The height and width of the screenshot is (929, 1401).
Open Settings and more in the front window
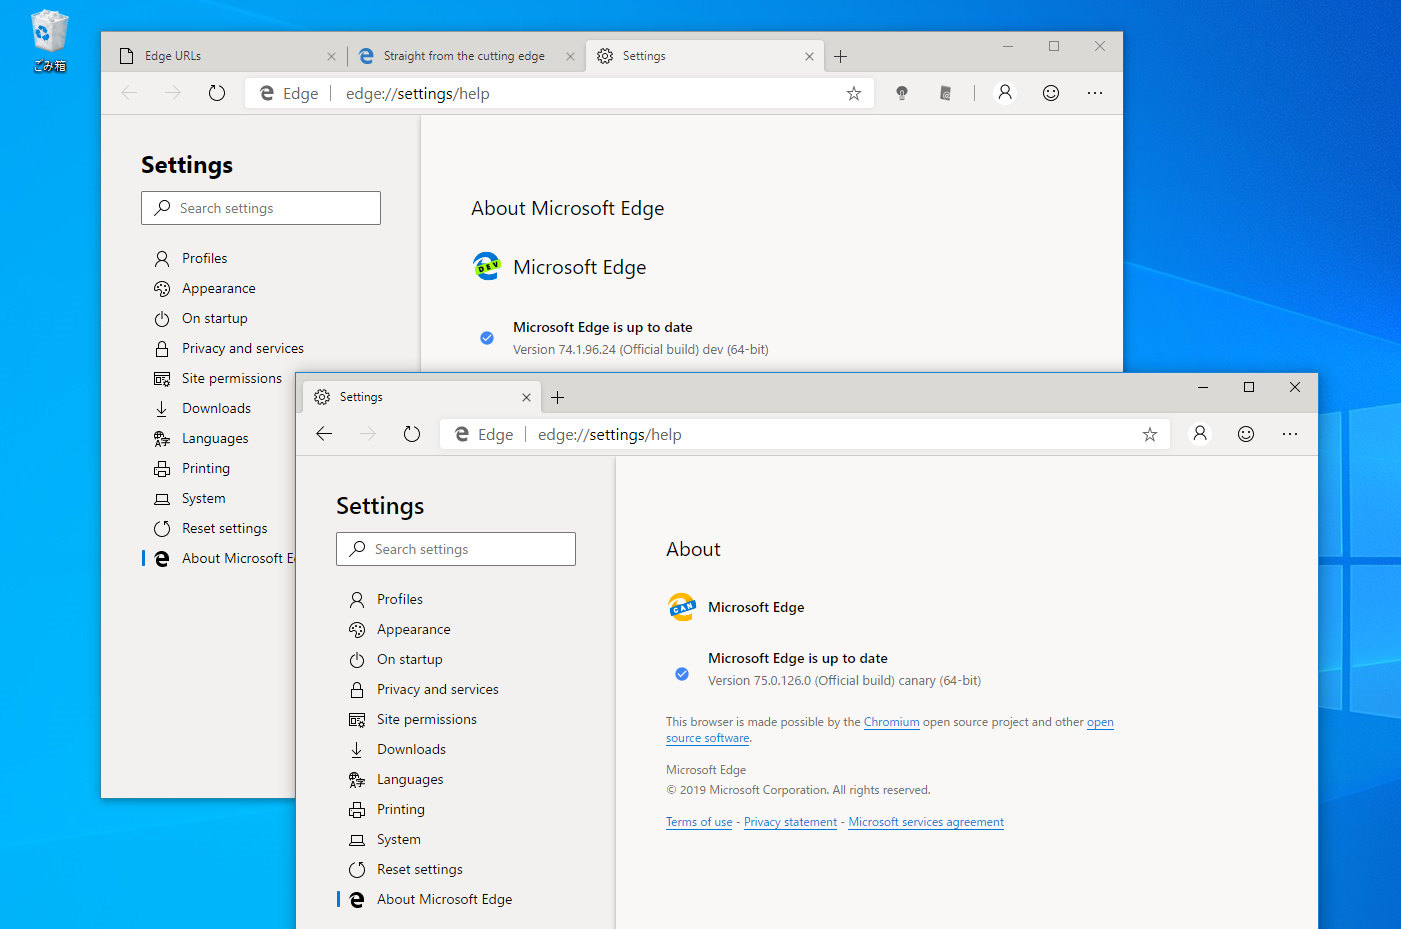[1290, 434]
